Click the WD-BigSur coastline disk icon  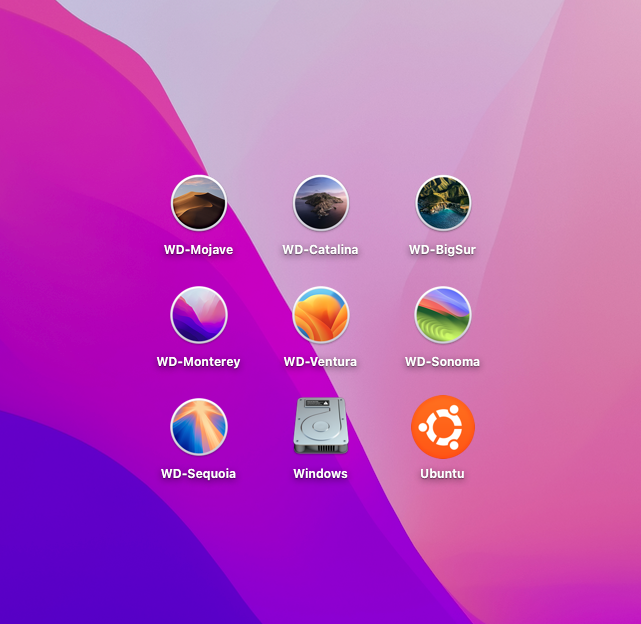pyautogui.click(x=443, y=203)
